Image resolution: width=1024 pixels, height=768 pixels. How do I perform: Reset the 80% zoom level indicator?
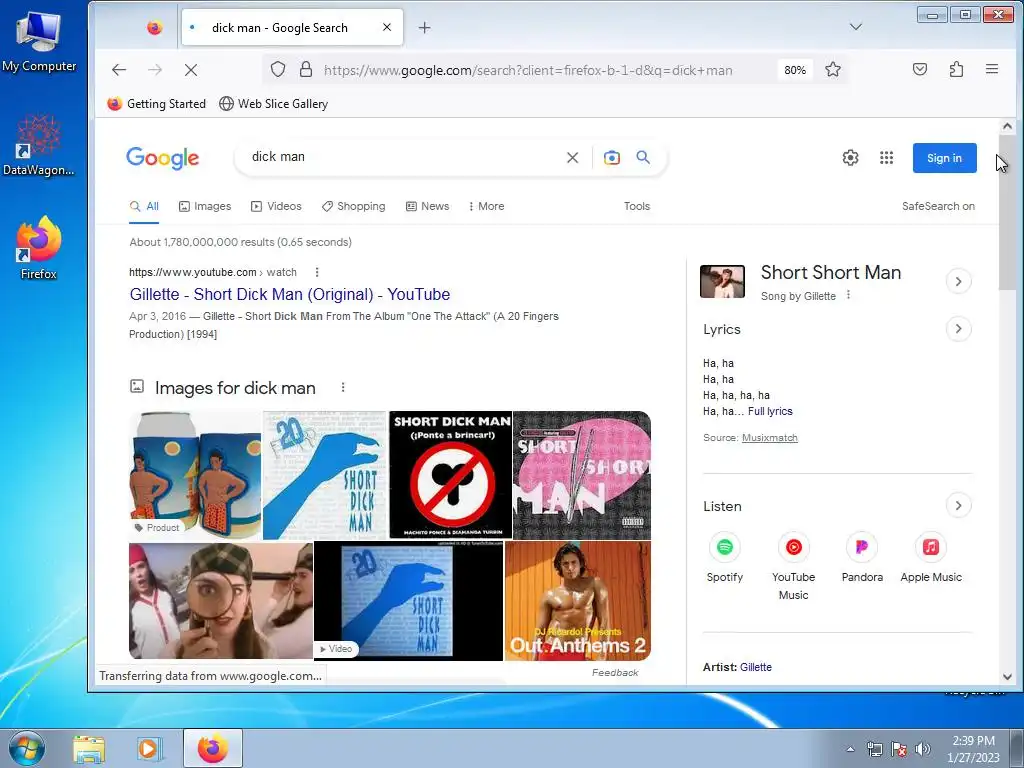point(795,70)
